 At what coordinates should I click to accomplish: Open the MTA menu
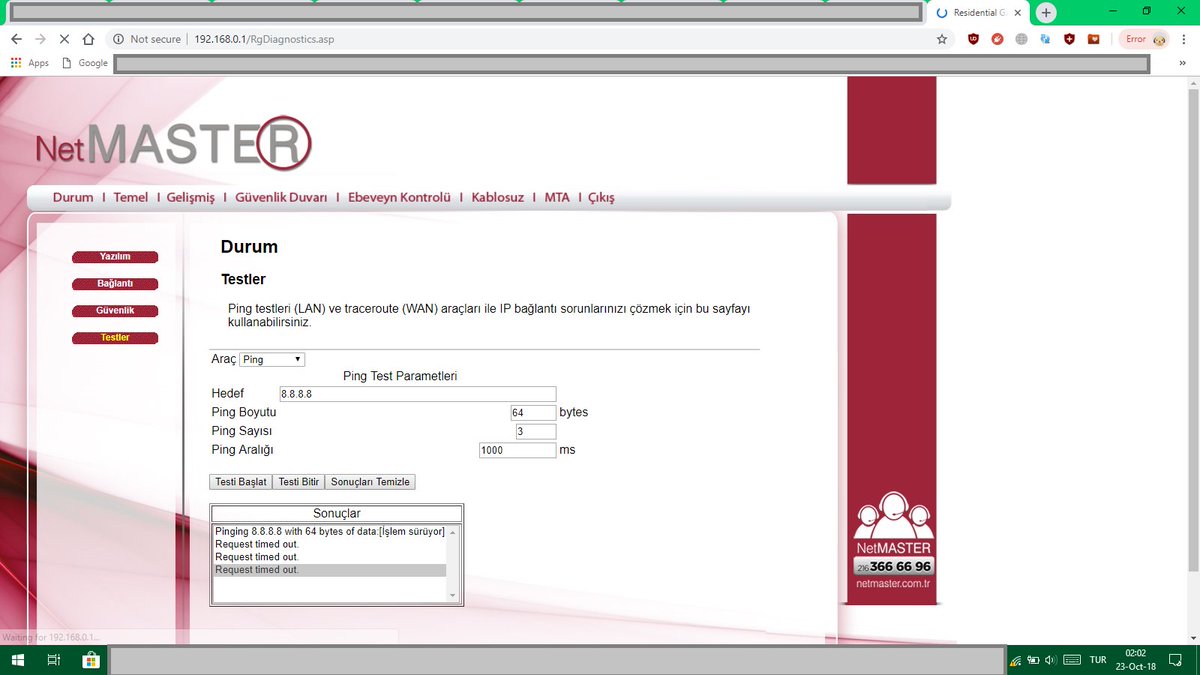click(557, 197)
